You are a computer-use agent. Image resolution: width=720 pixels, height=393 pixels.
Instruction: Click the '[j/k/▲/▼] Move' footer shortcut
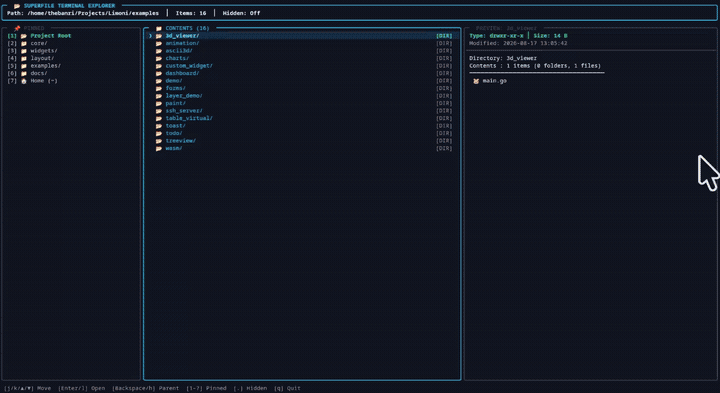(x=28, y=388)
